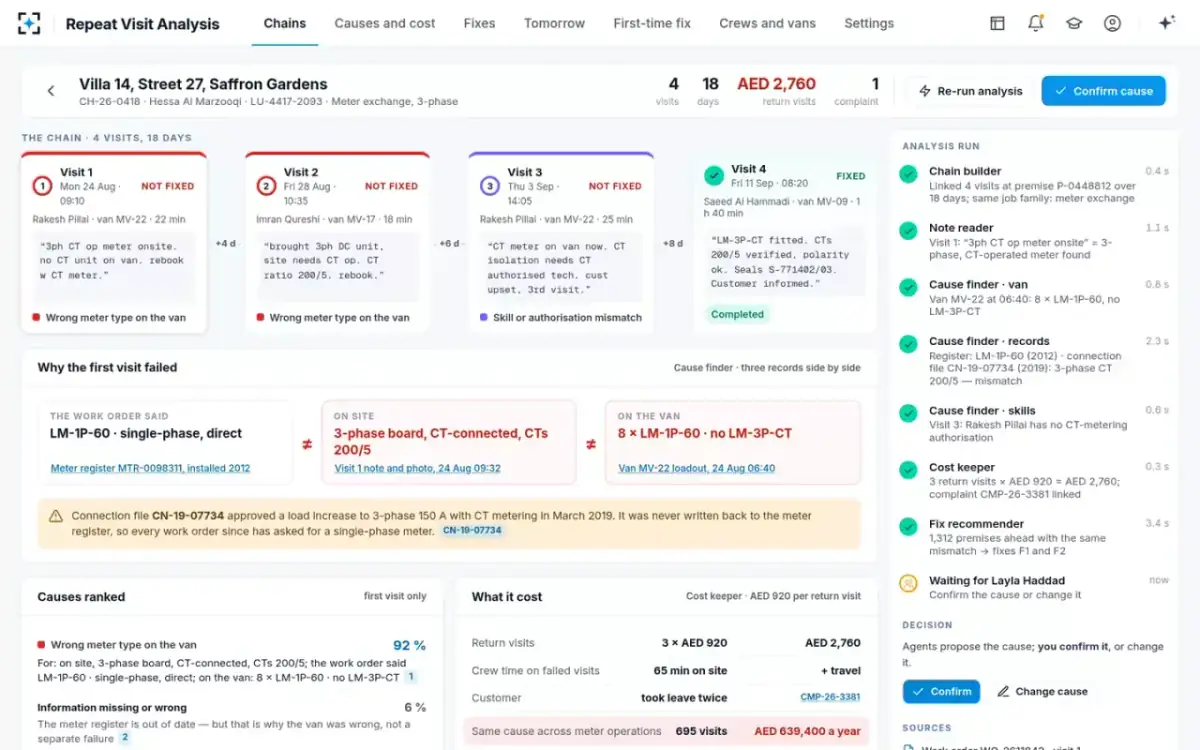Open the Fixes tab
Image resolution: width=1200 pixels, height=750 pixels.
(x=479, y=23)
